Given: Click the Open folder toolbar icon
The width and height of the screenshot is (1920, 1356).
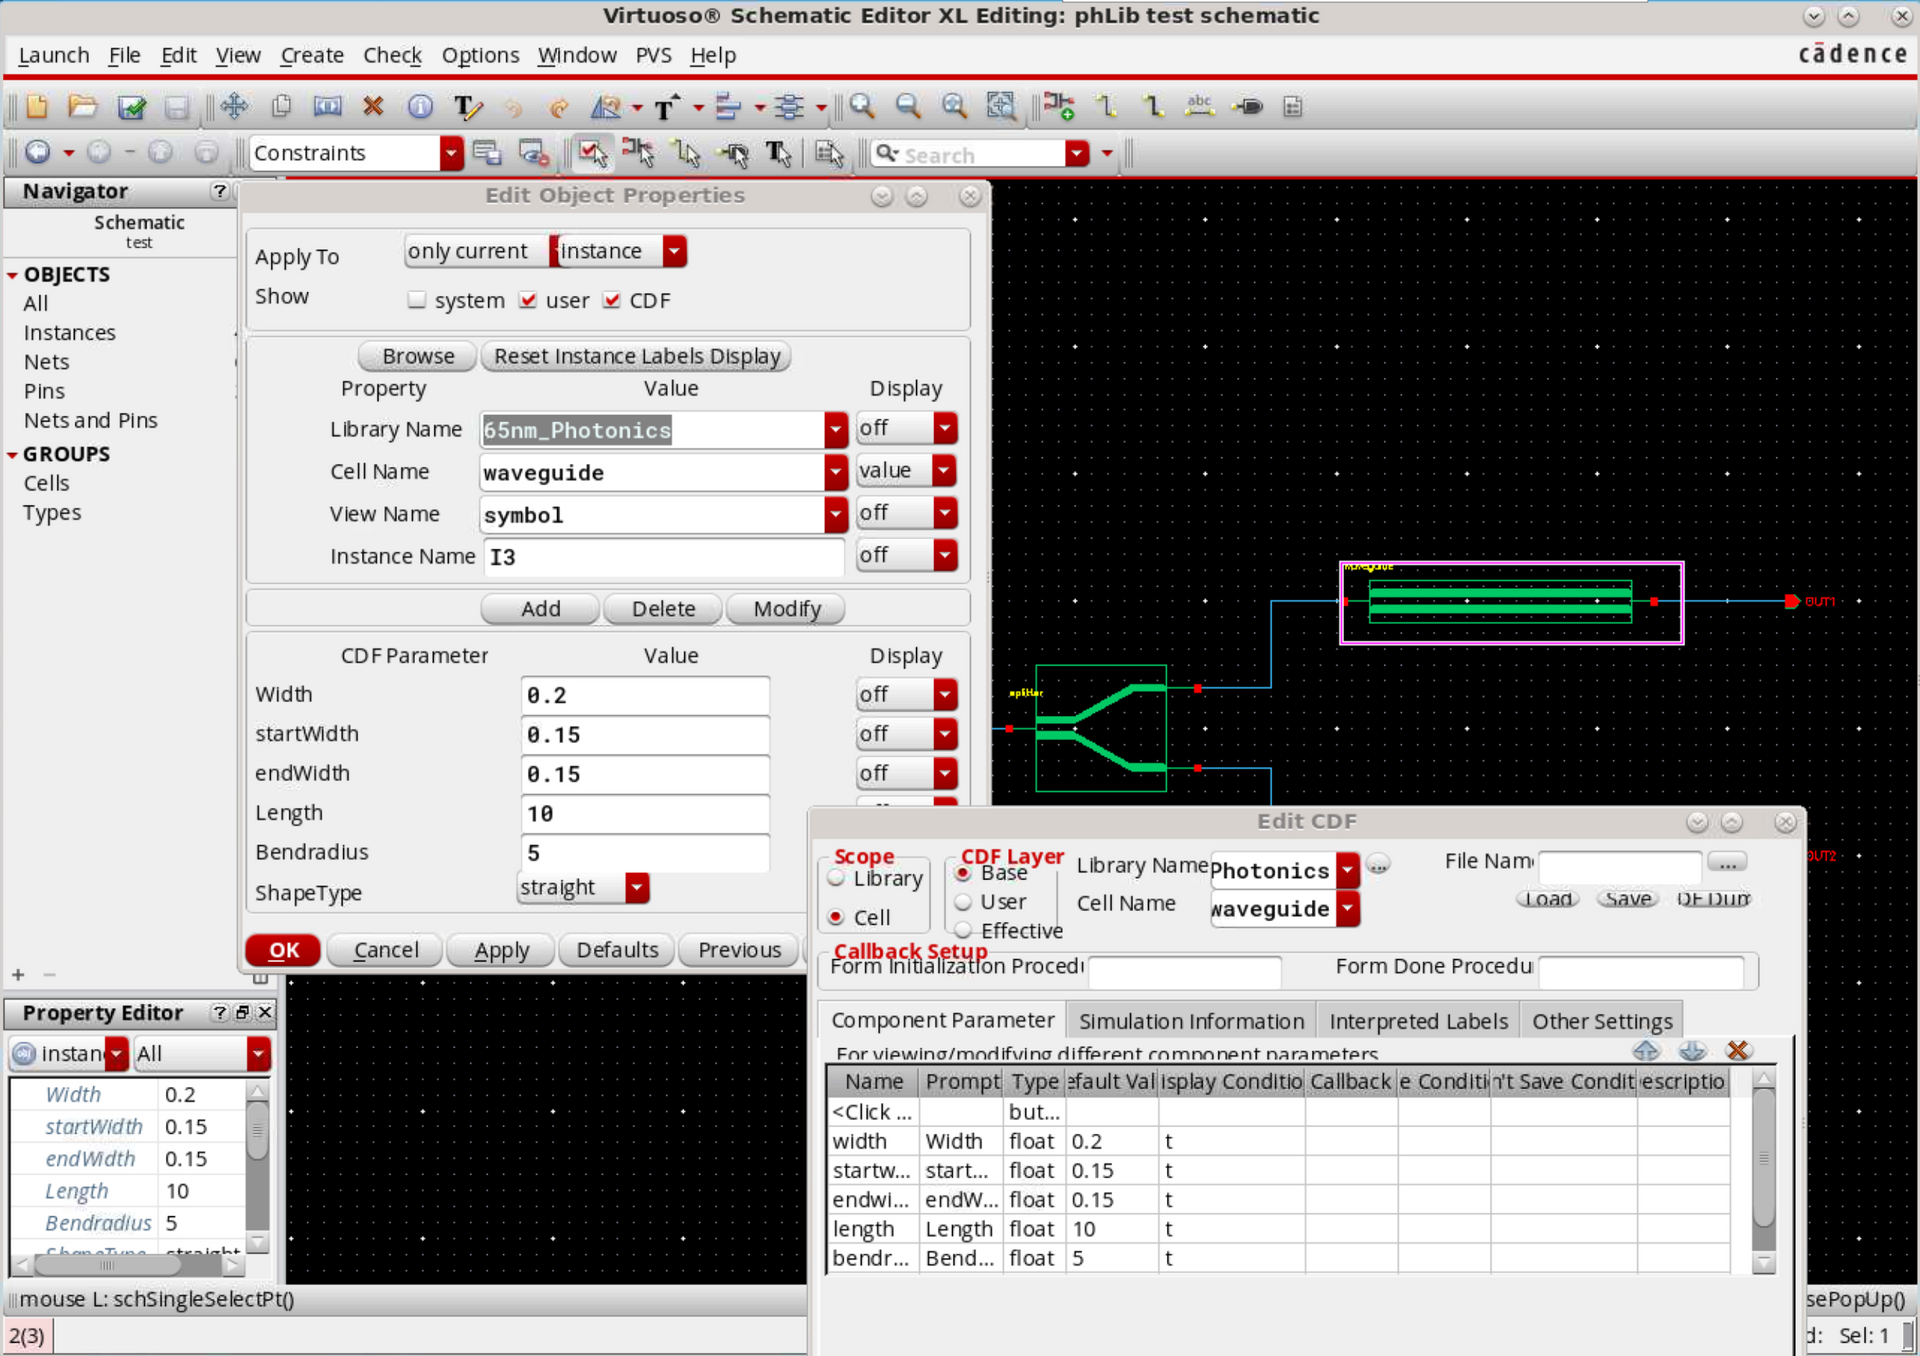Looking at the screenshot, I should pos(83,106).
